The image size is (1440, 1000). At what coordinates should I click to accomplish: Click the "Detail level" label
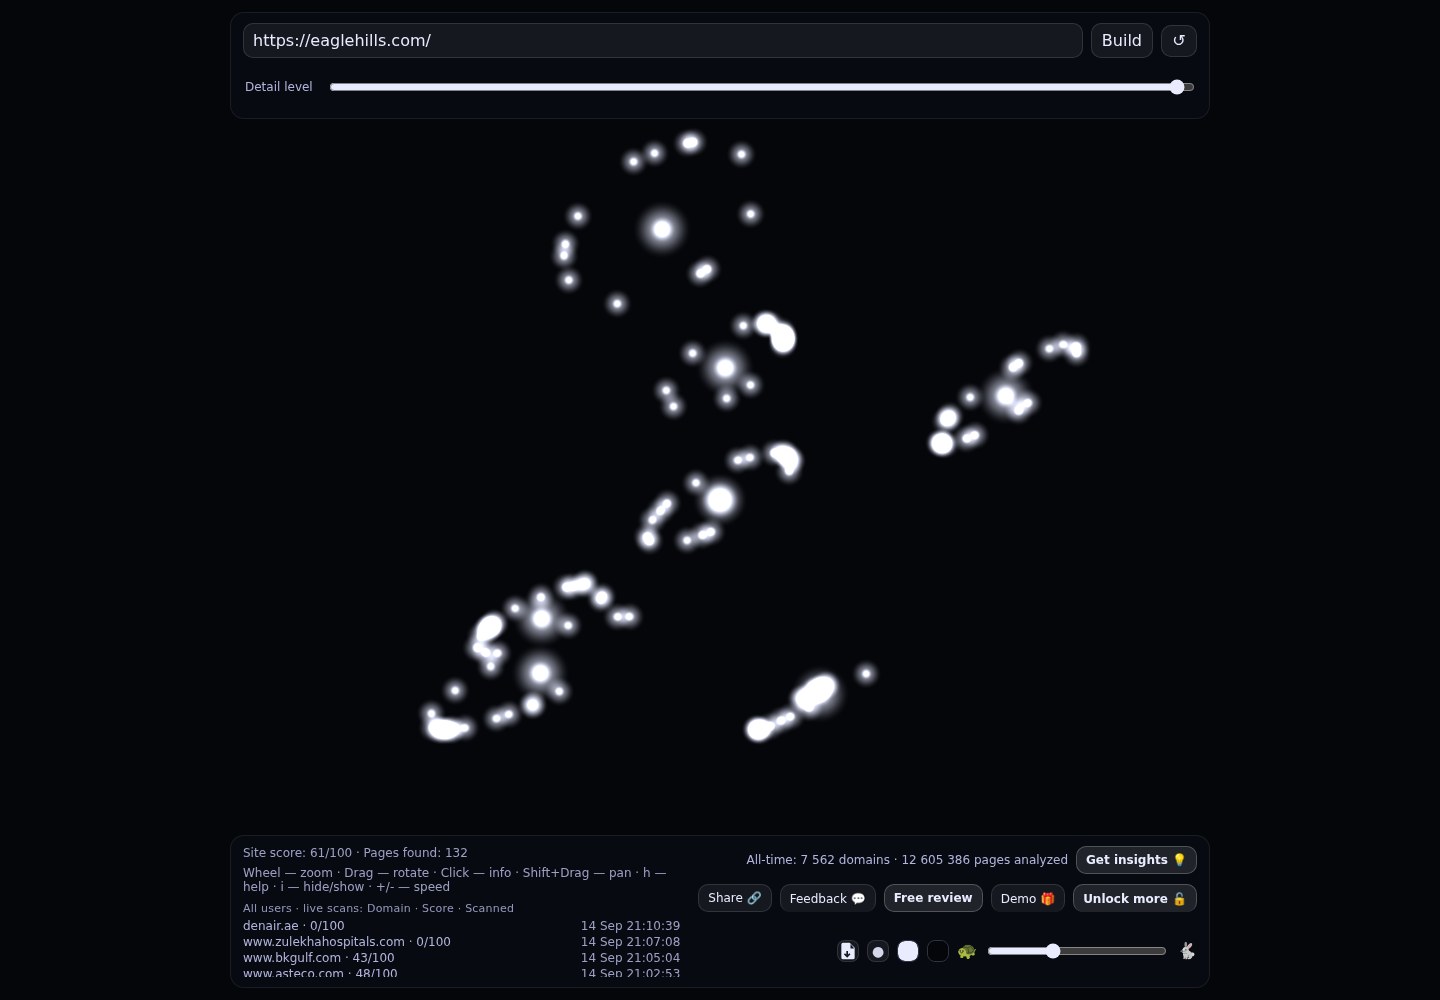tap(279, 87)
